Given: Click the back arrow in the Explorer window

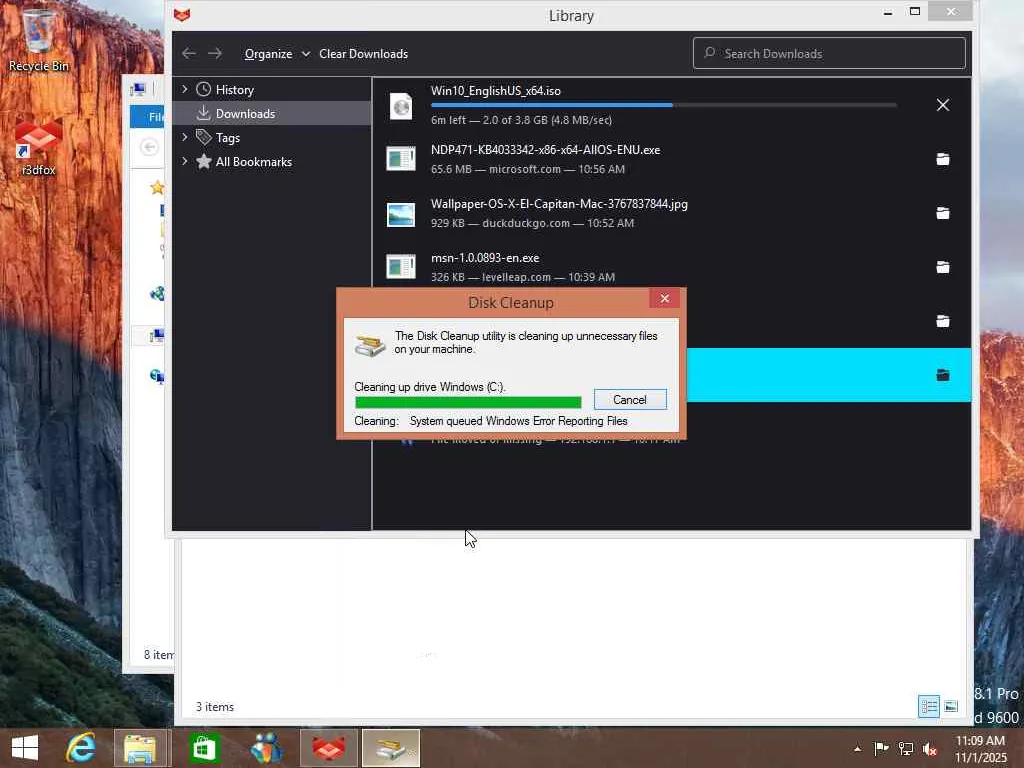Looking at the screenshot, I should [x=149, y=147].
